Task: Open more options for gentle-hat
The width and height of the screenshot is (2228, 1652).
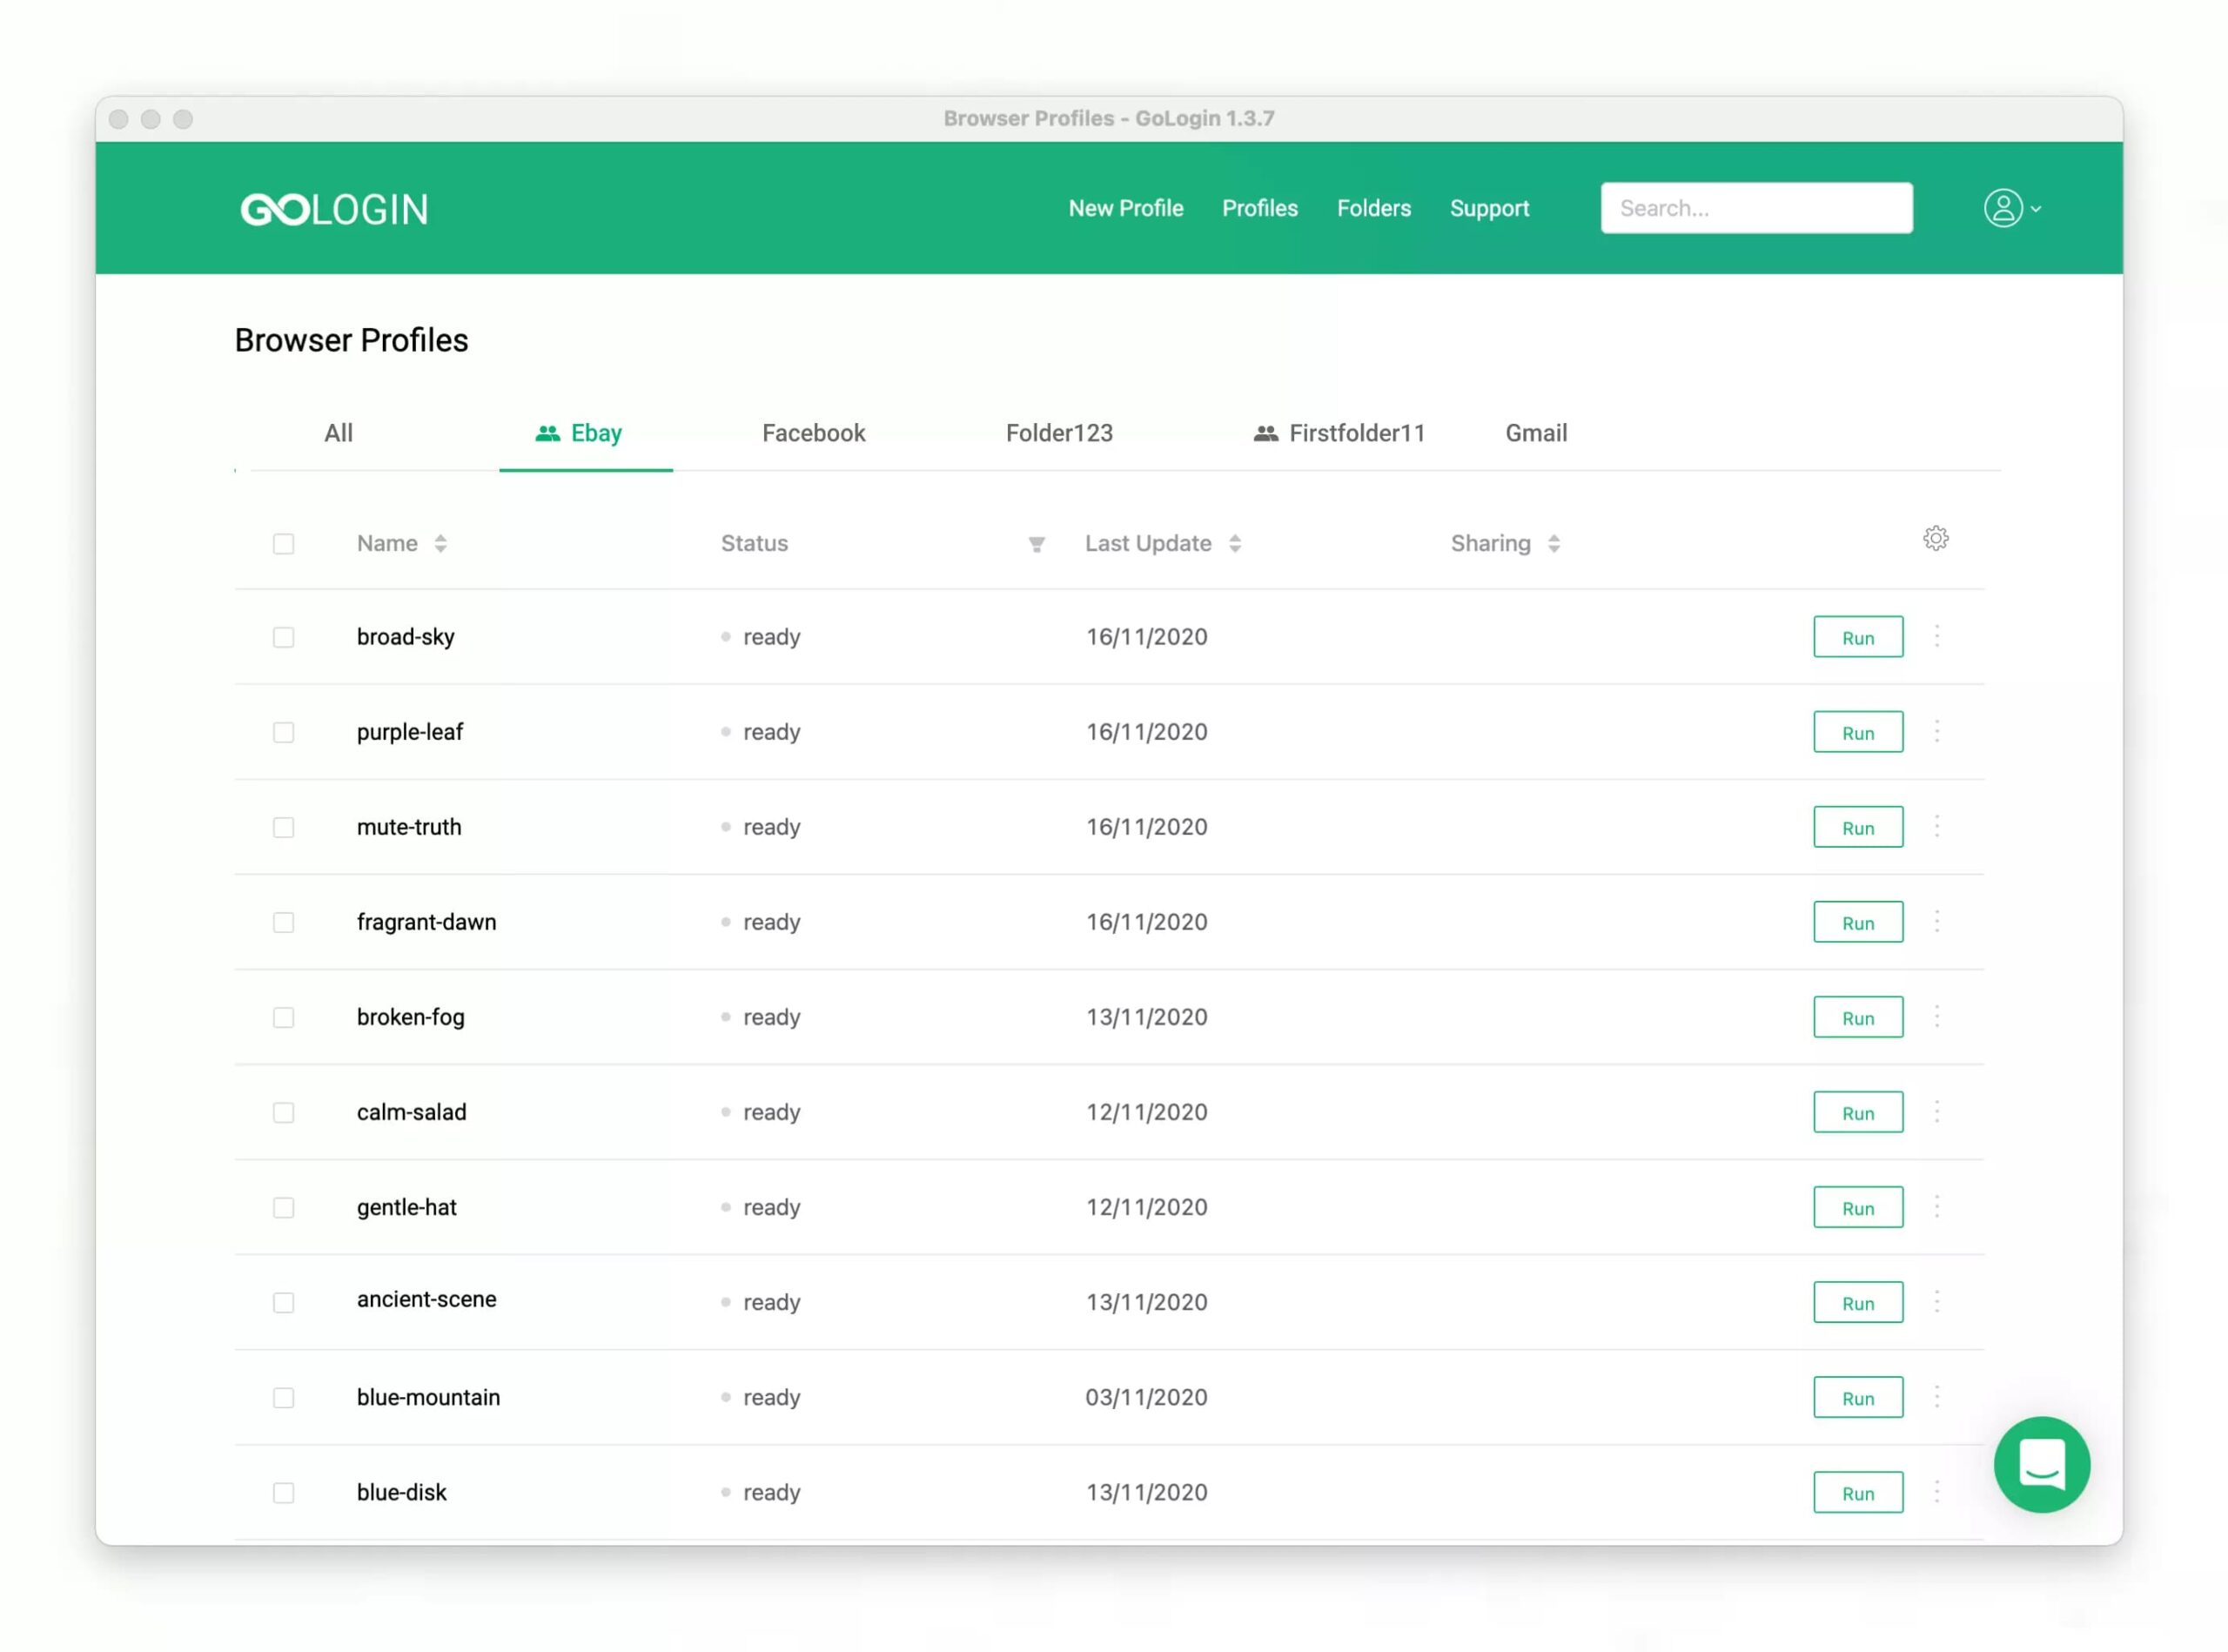Action: [x=1936, y=1207]
